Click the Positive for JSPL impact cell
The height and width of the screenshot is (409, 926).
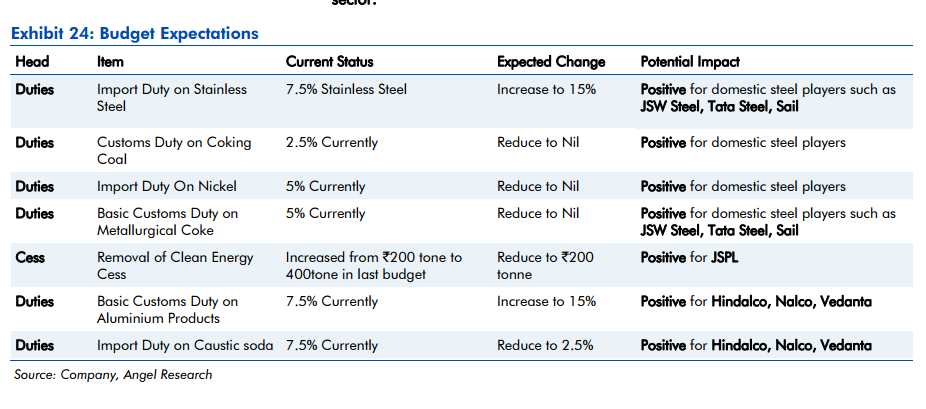tap(690, 257)
